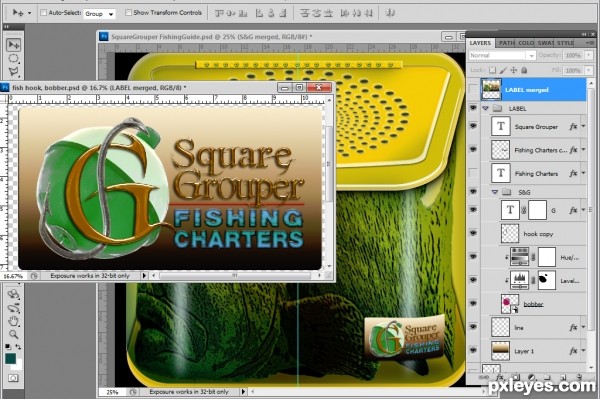This screenshot has height=399, width=600.
Task: Enable Show Transform Controls checkbox
Action: (128, 13)
